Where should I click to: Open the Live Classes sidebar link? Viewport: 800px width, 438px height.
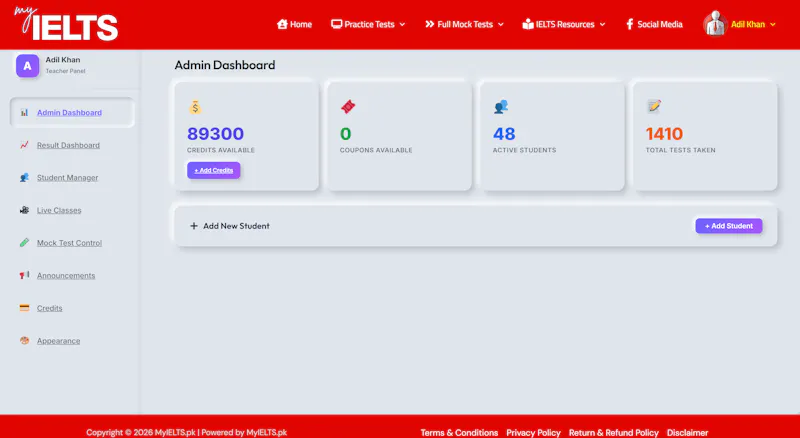click(x=59, y=210)
